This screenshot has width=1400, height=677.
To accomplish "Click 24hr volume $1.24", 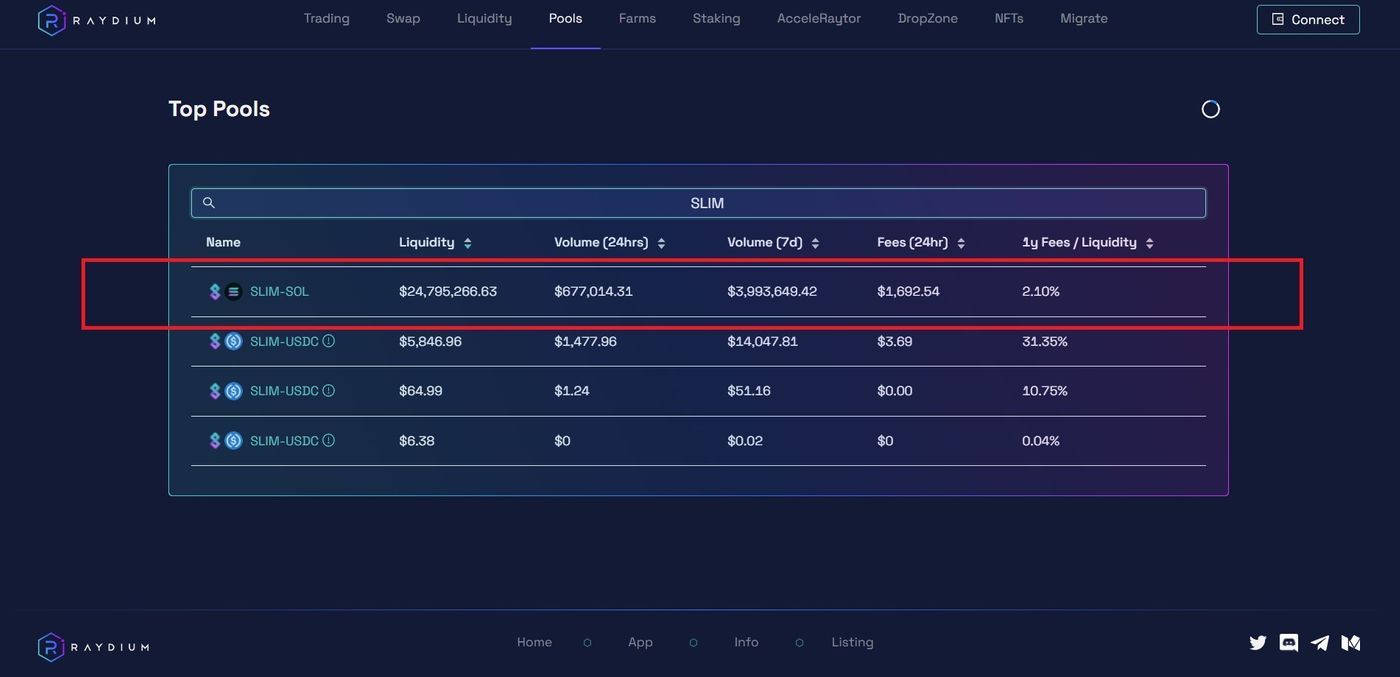I will point(572,391).
